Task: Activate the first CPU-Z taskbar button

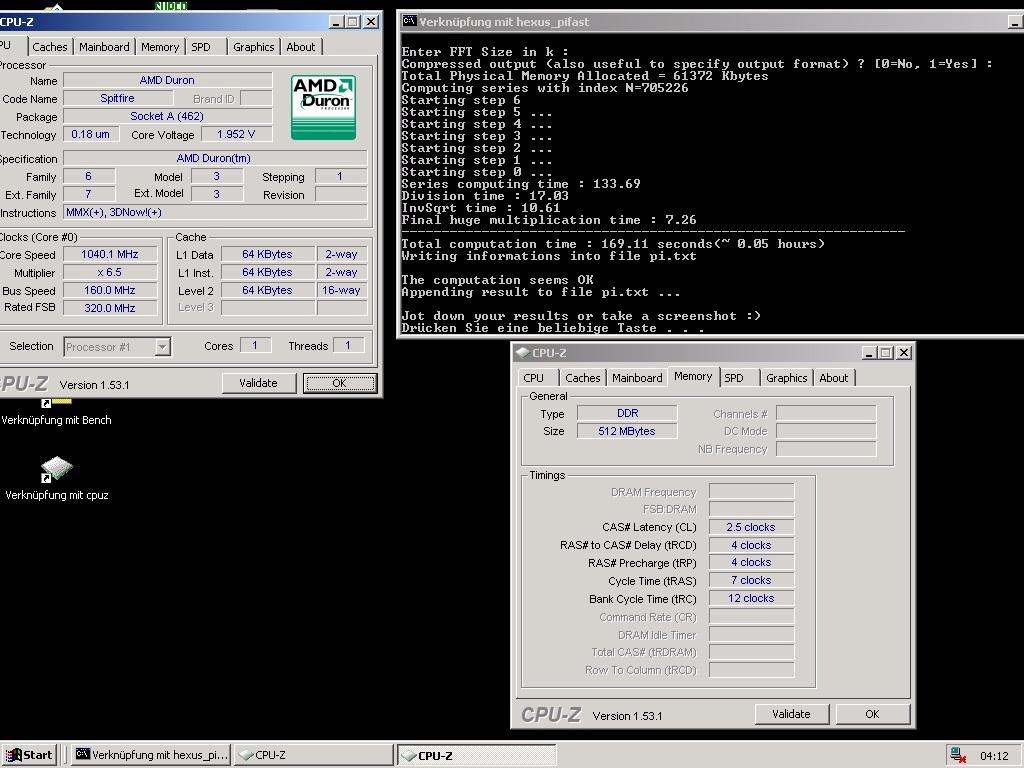Action: pyautogui.click(x=313, y=755)
